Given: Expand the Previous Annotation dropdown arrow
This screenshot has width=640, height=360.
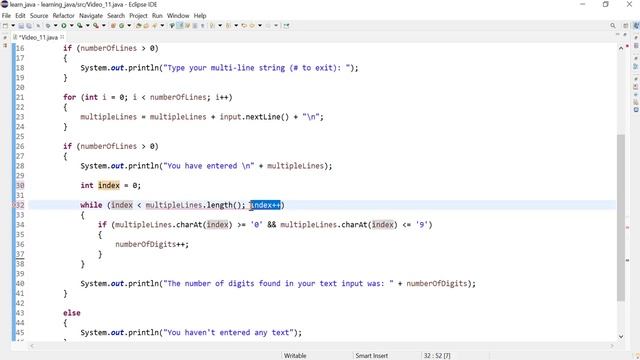Looking at the screenshot, I should 236,25.
